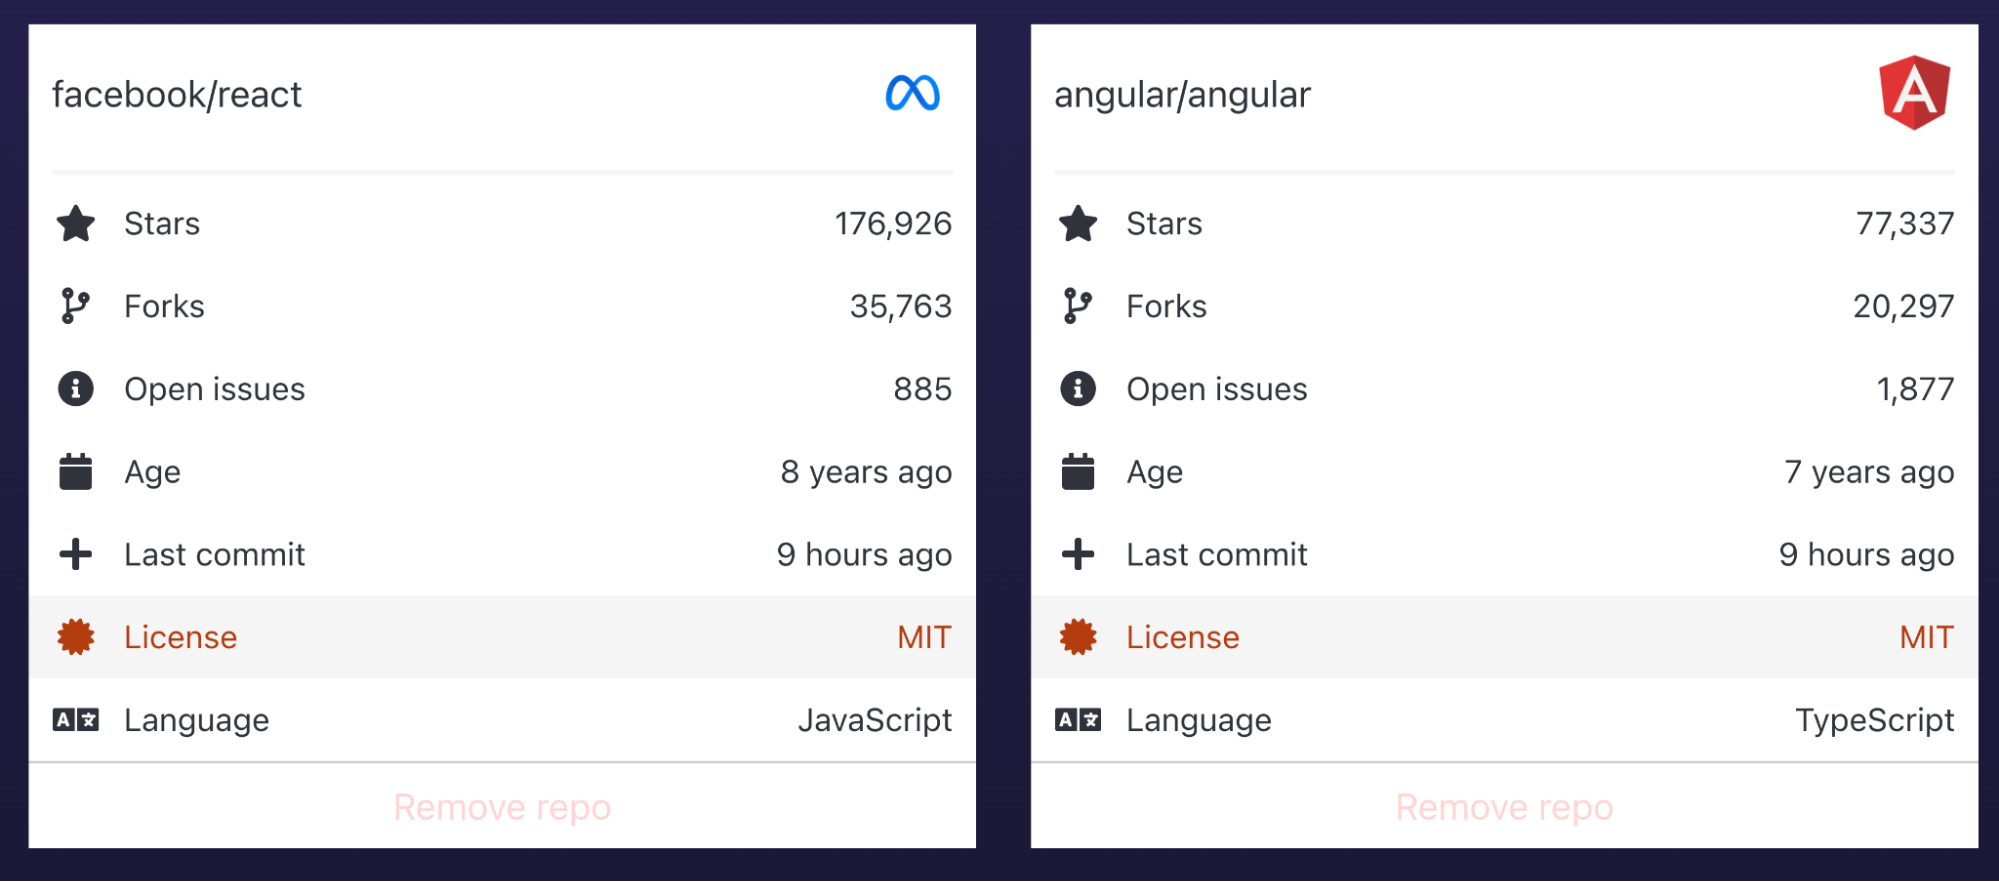Click 9 hours ago in angular/angular card

1866,554
